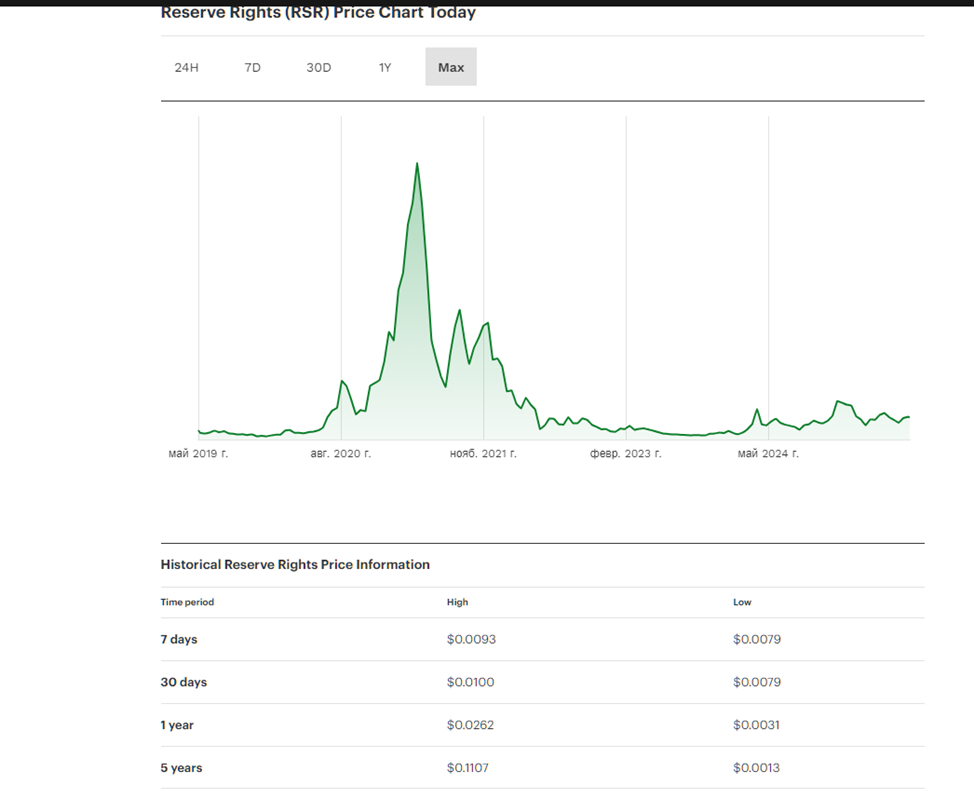Click the 'Time period' column header

[187, 602]
